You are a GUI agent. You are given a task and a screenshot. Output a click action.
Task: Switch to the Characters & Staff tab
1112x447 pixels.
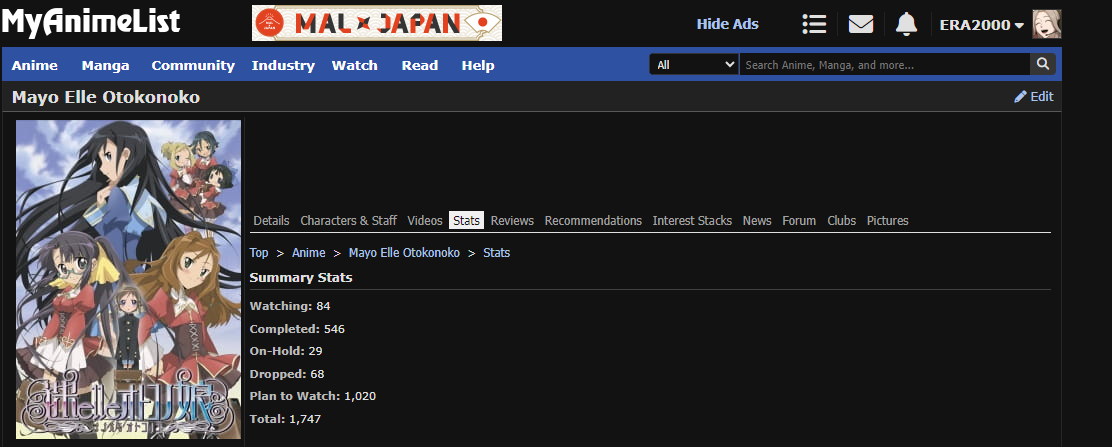pos(348,221)
